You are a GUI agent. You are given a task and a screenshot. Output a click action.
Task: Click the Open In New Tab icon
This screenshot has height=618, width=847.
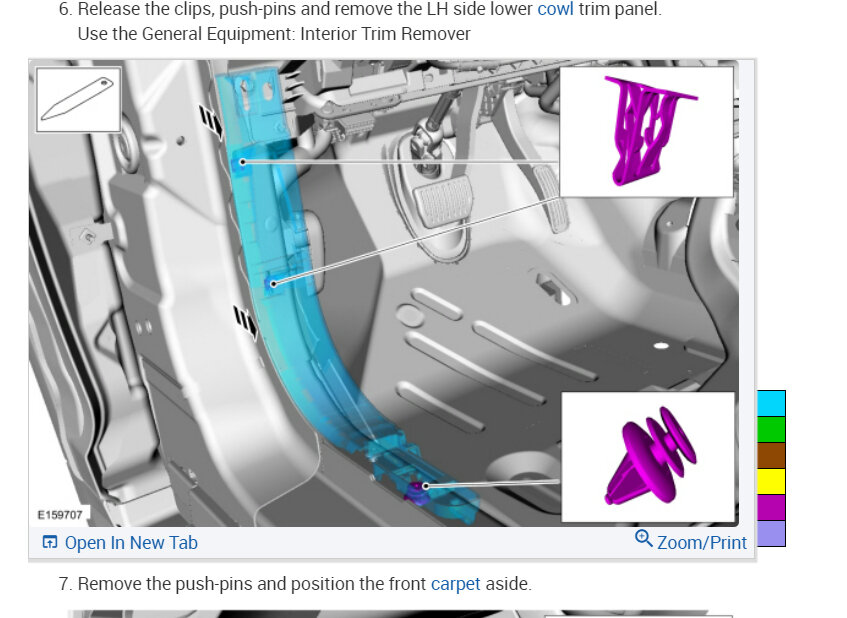(x=50, y=542)
